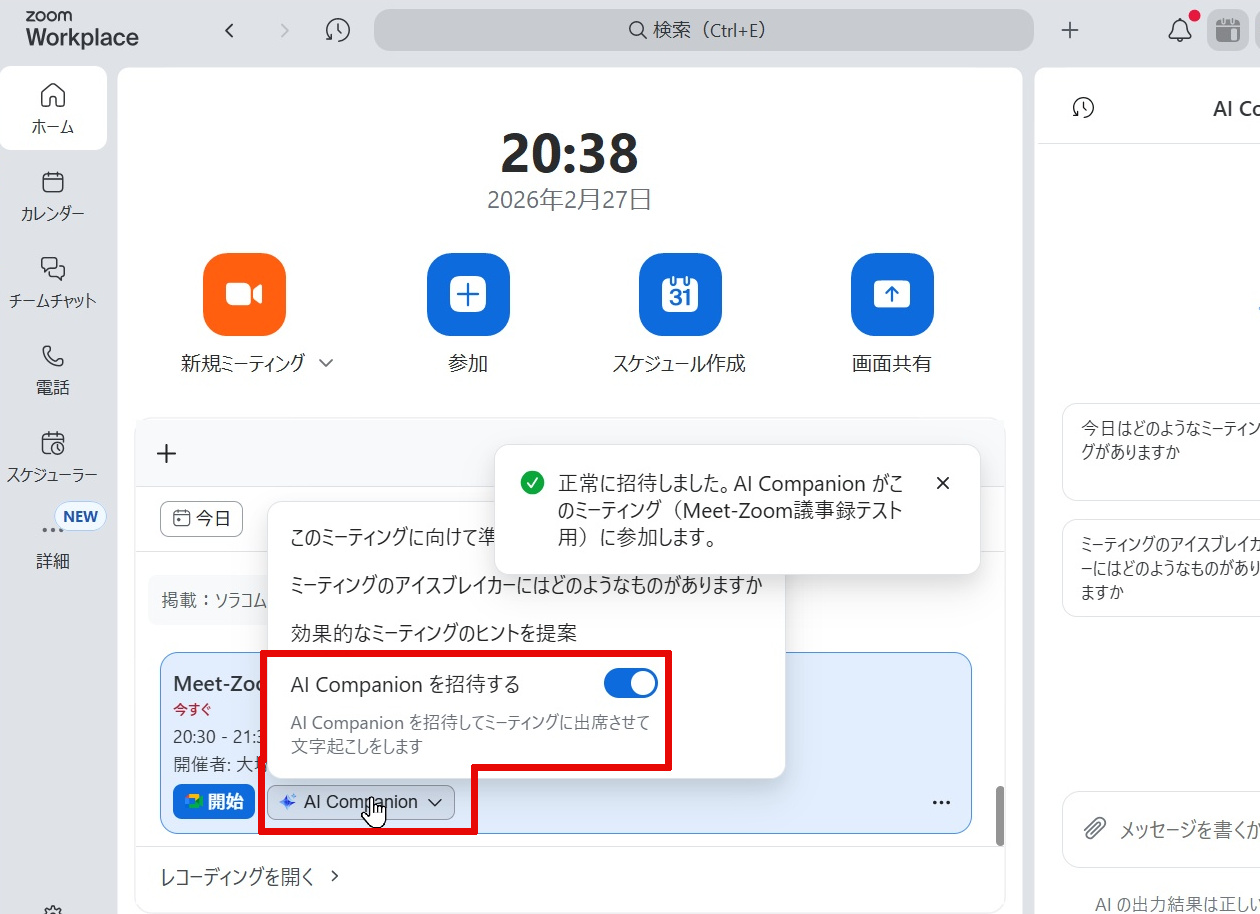The width and height of the screenshot is (1260, 914).
Task: Open the history clock icon in the top bar
Action: tap(338, 31)
